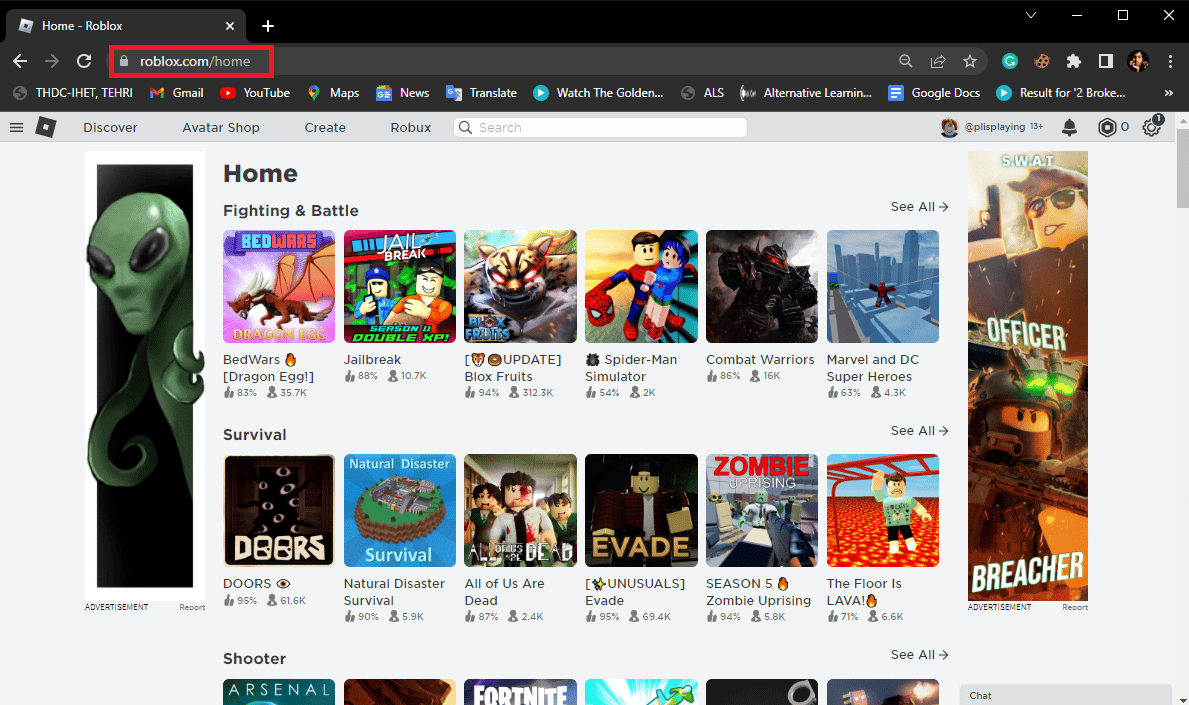1189x705 pixels.
Task: Click the @plisplaying profile avatar
Action: 949,127
